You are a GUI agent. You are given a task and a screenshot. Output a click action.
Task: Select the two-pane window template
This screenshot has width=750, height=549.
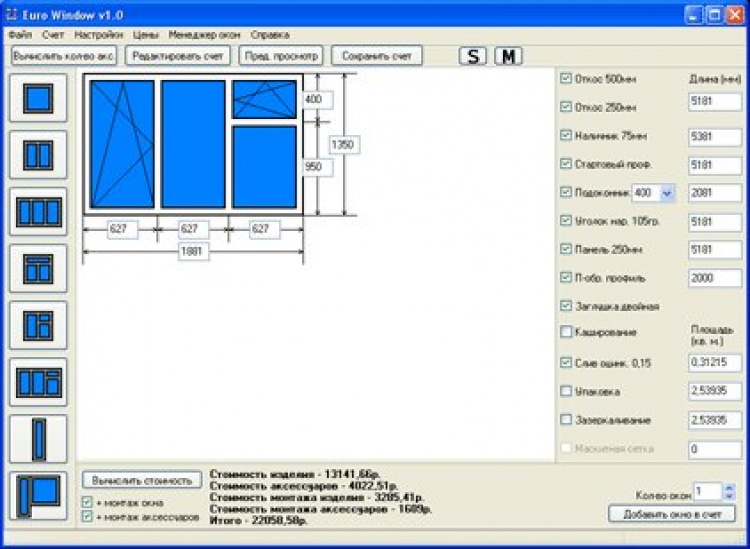(x=38, y=155)
